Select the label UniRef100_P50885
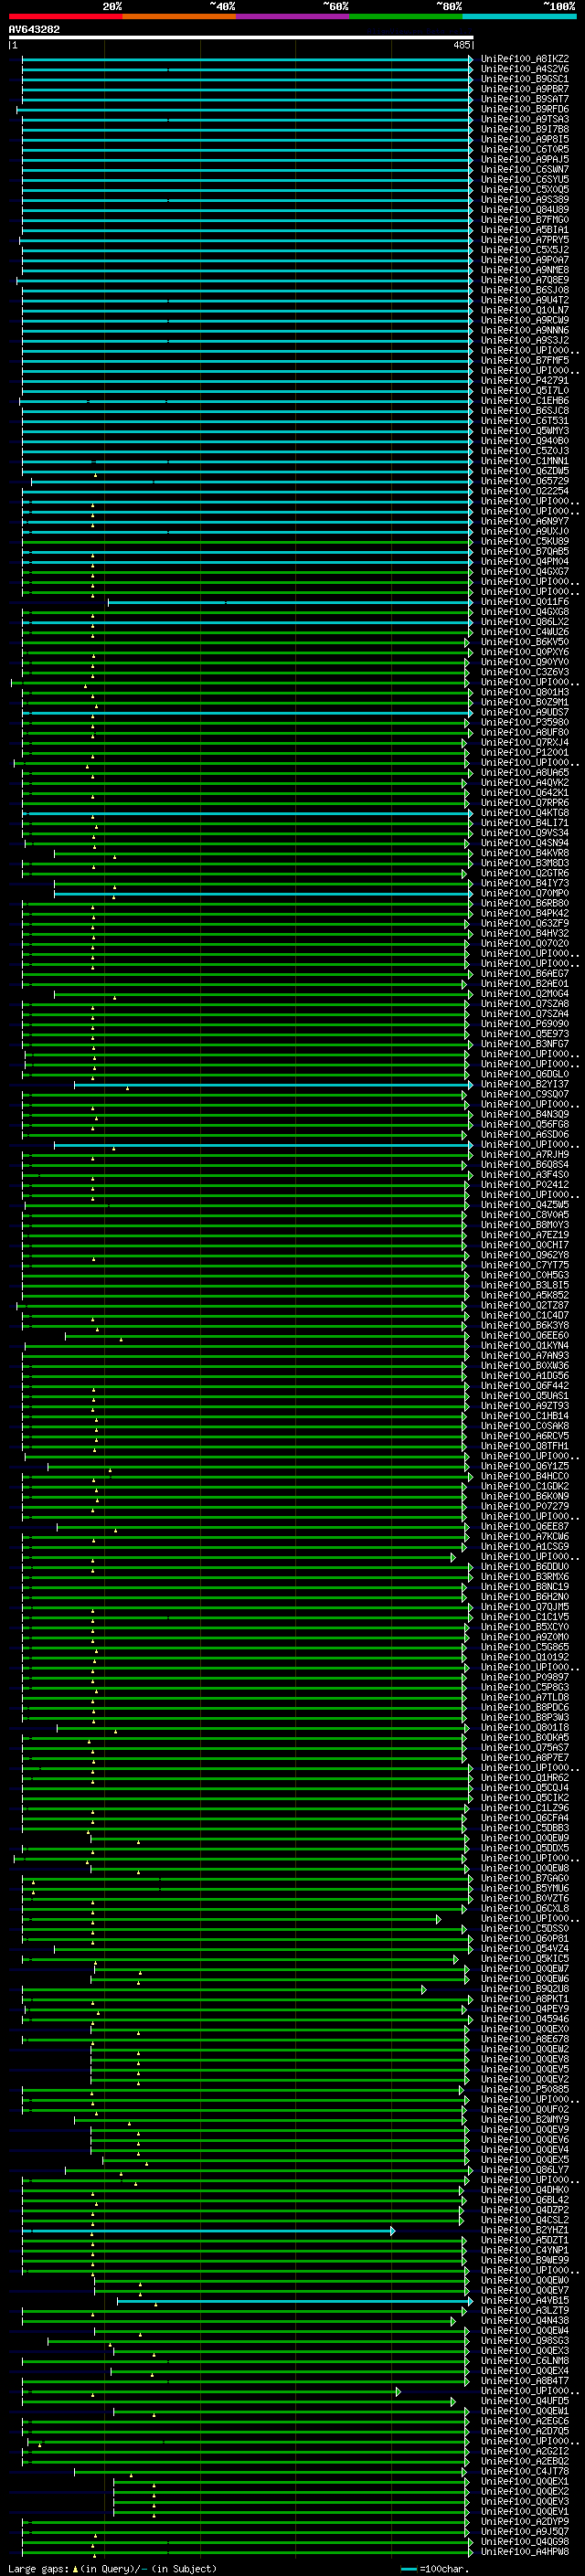 [x=525, y=2089]
